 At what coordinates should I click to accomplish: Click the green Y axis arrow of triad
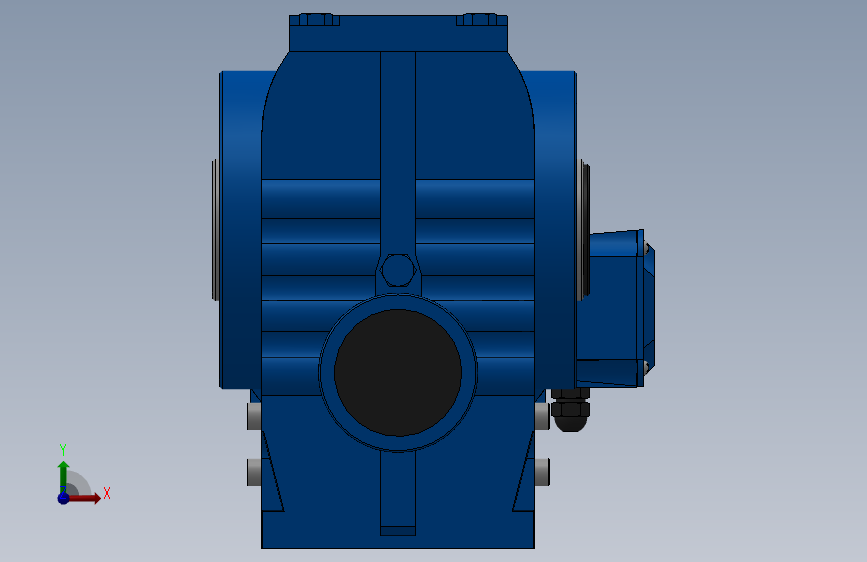point(64,476)
